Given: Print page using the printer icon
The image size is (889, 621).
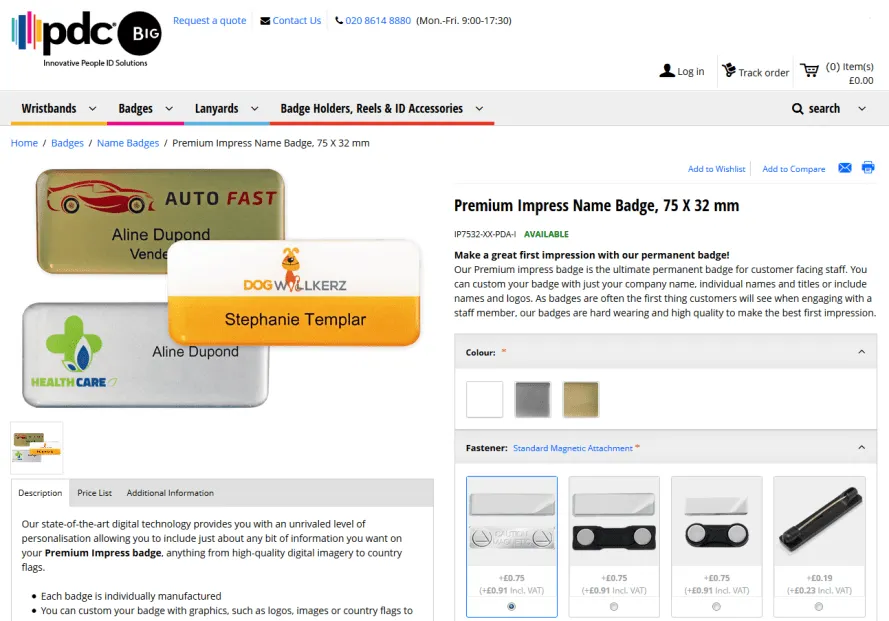Looking at the screenshot, I should point(868,167).
